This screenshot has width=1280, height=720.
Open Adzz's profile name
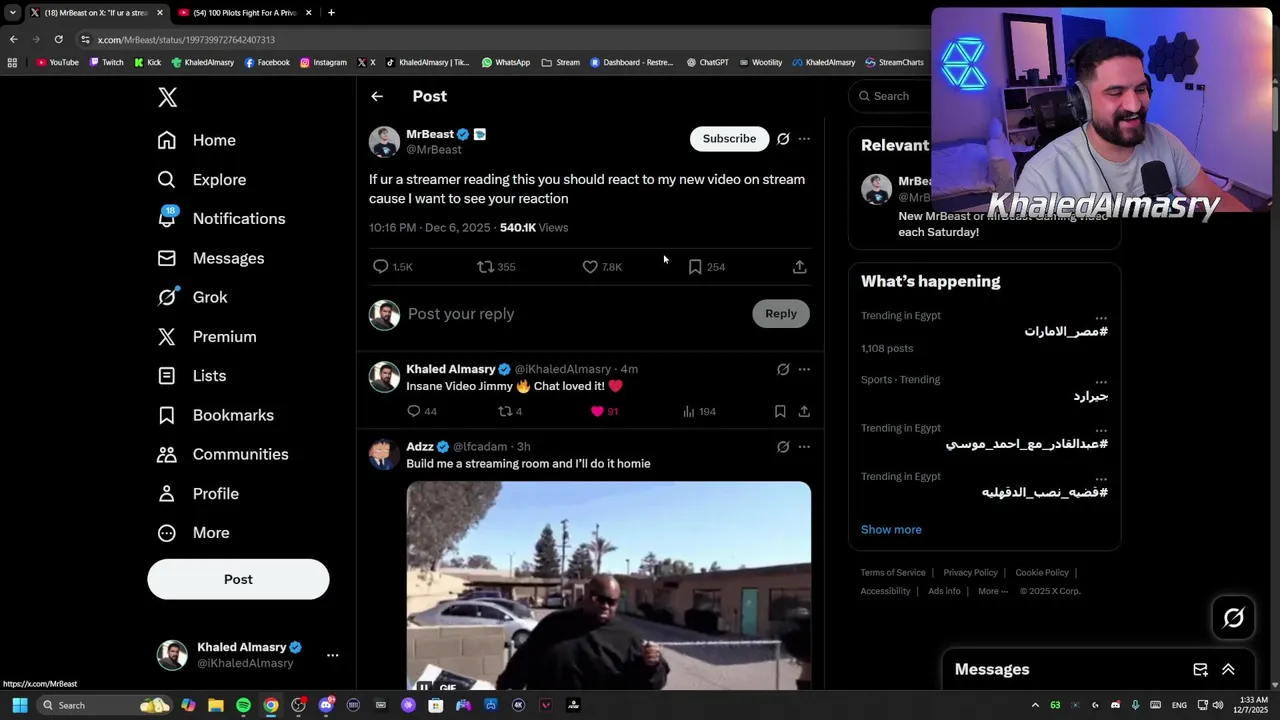pyautogui.click(x=420, y=447)
